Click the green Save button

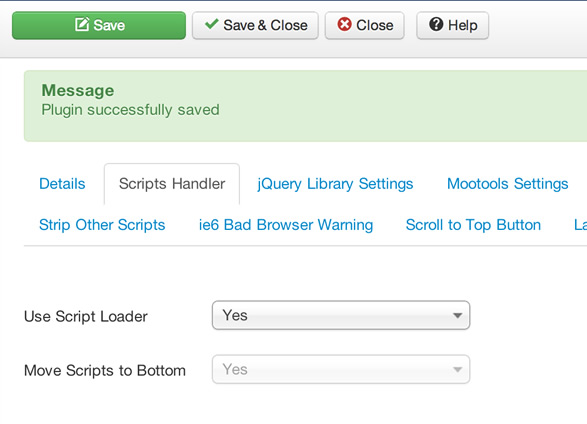99,25
